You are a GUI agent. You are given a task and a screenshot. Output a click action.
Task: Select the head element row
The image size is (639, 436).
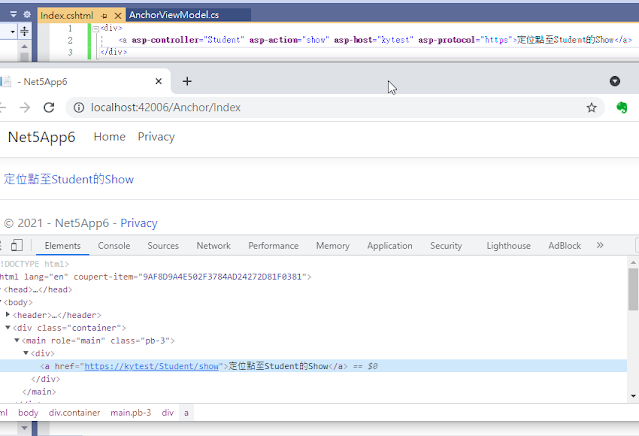(313, 290)
